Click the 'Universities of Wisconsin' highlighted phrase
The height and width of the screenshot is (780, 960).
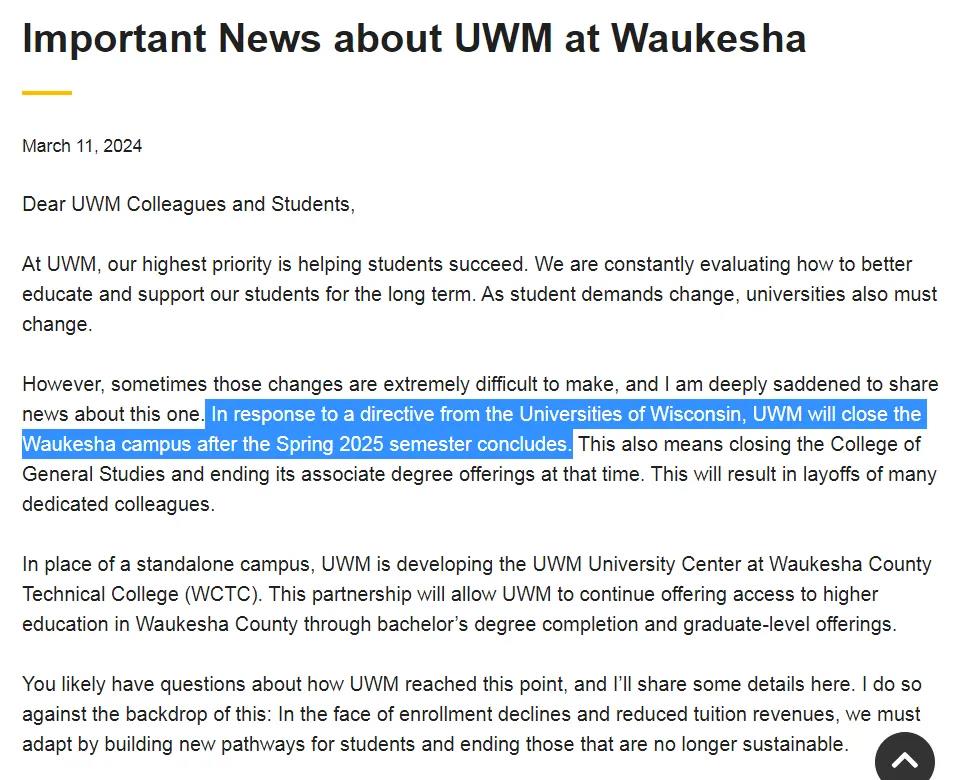pyautogui.click(x=632, y=414)
